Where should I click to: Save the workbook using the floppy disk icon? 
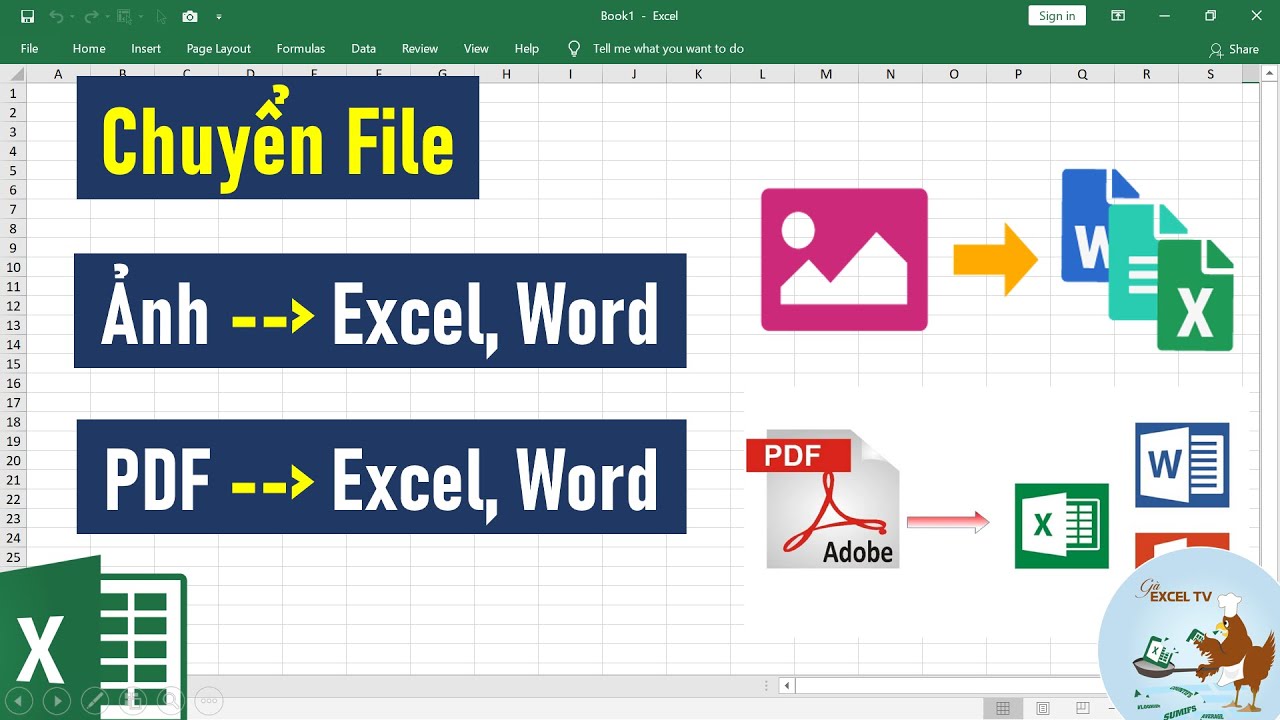click(x=27, y=16)
